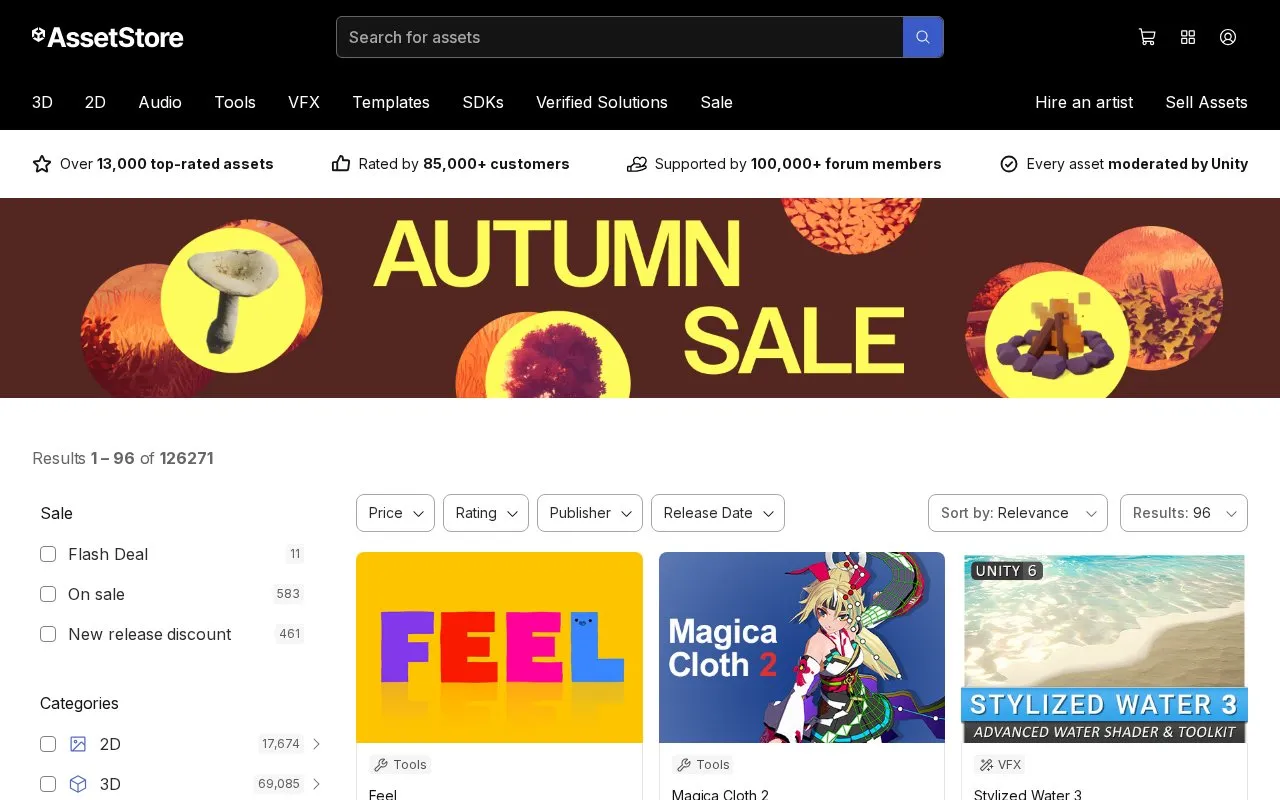Image resolution: width=1280 pixels, height=800 pixels.
Task: Select the 2D category checkbox
Action: [48, 744]
